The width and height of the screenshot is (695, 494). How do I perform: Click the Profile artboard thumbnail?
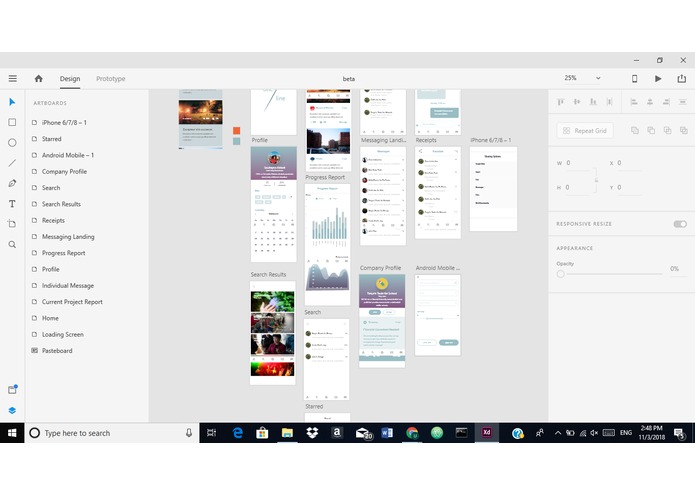click(273, 204)
